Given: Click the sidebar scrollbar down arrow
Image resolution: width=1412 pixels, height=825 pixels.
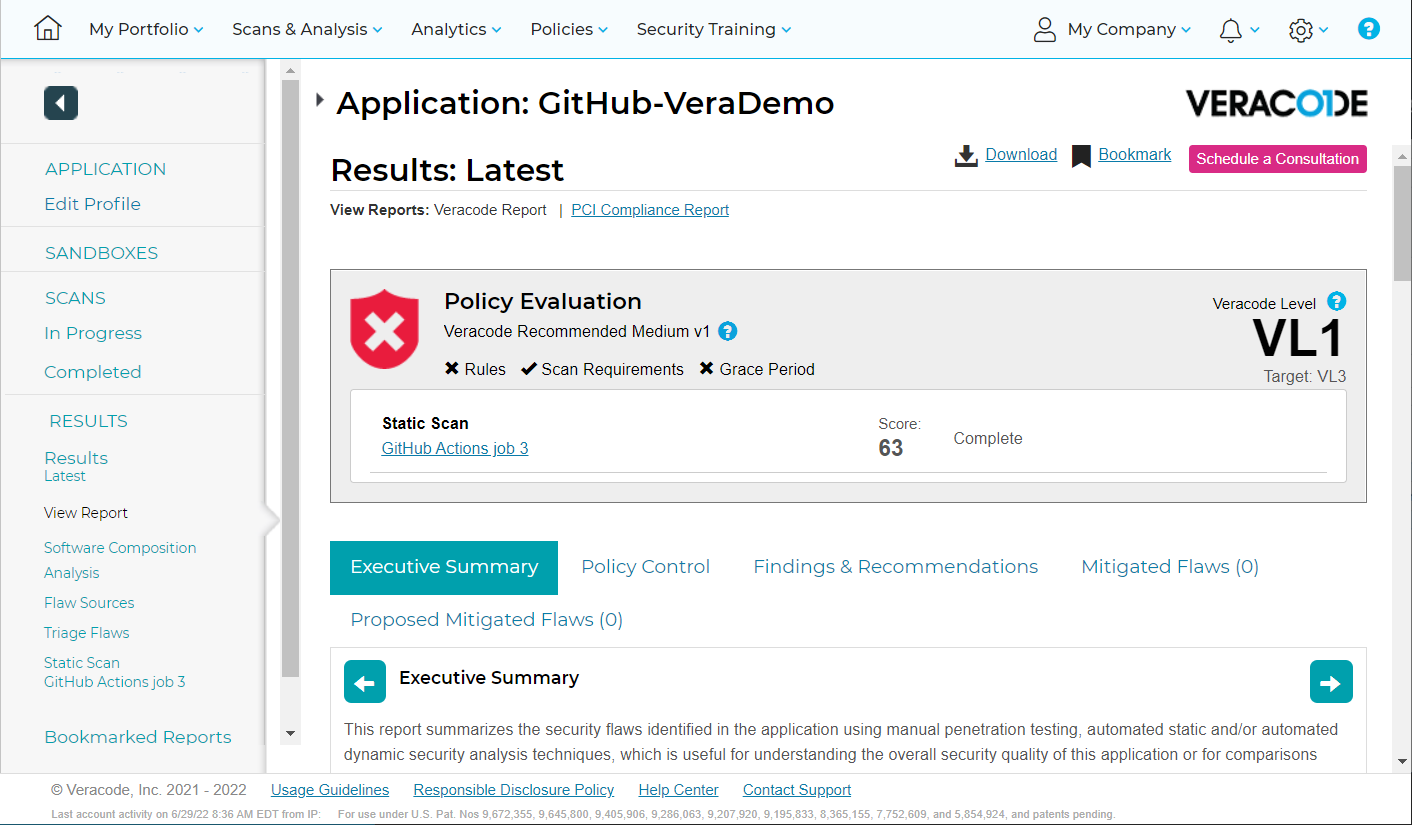Looking at the screenshot, I should coord(291,734).
